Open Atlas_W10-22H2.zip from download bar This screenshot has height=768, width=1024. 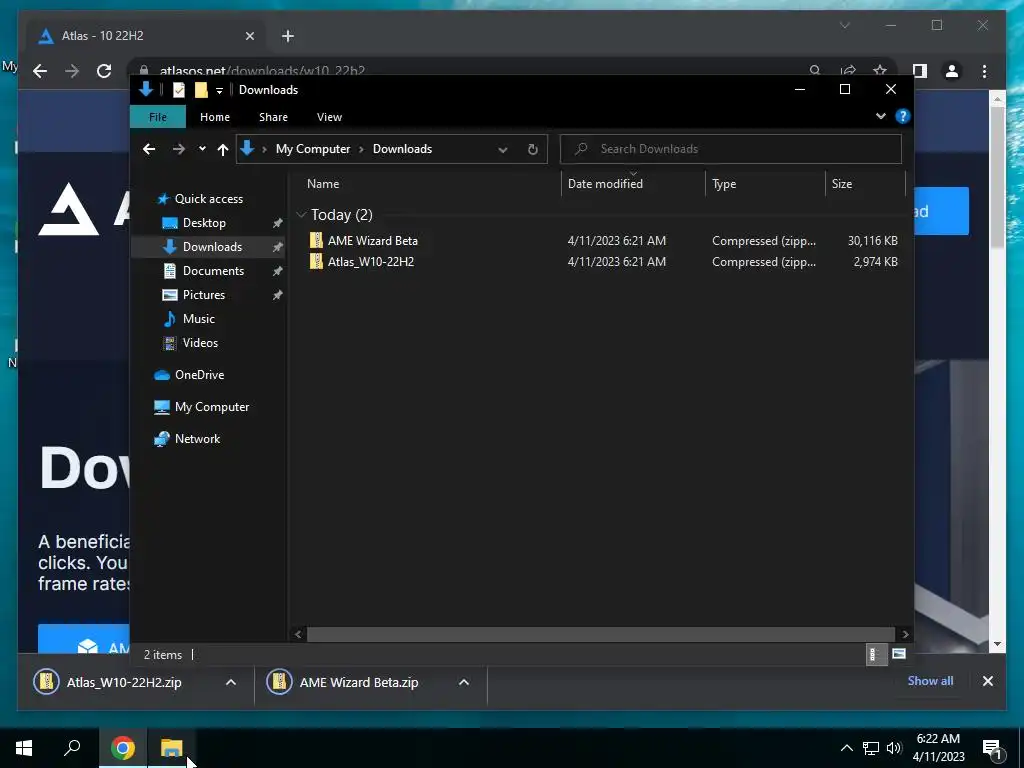point(124,682)
